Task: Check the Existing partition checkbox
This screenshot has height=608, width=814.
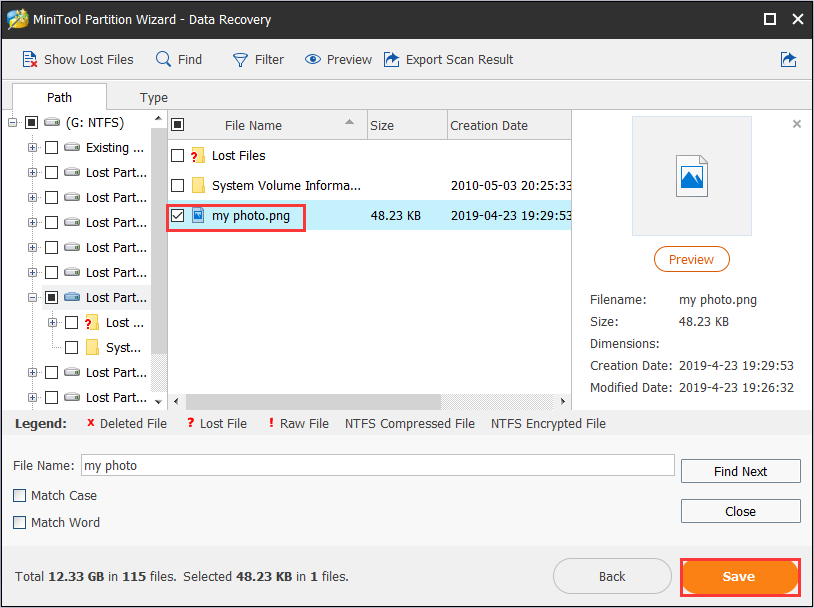Action: click(x=51, y=147)
